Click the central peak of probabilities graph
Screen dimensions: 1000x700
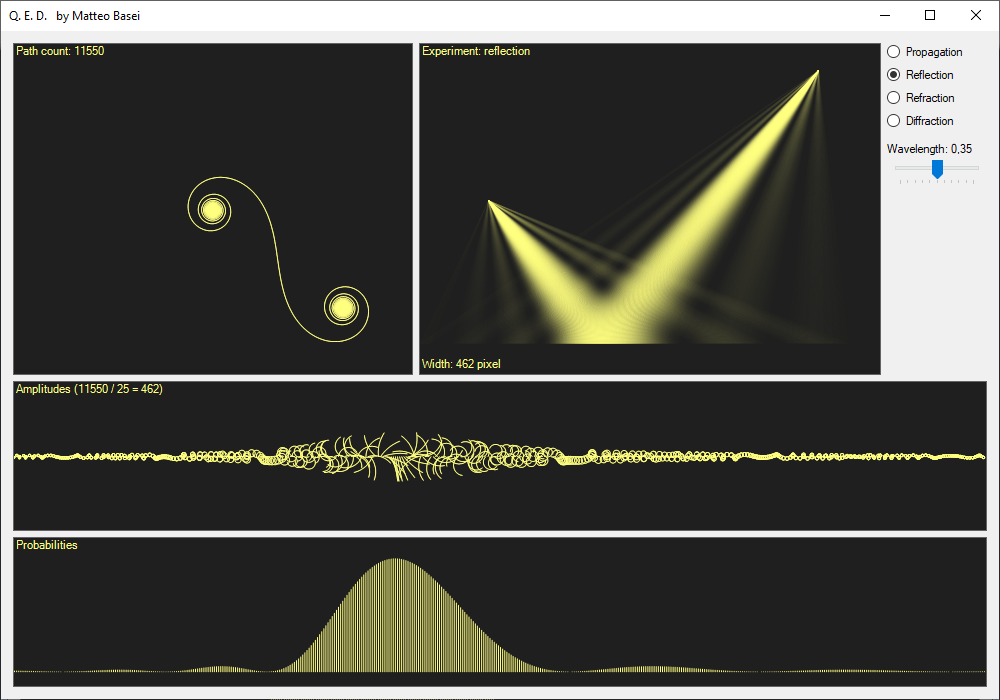pos(395,560)
